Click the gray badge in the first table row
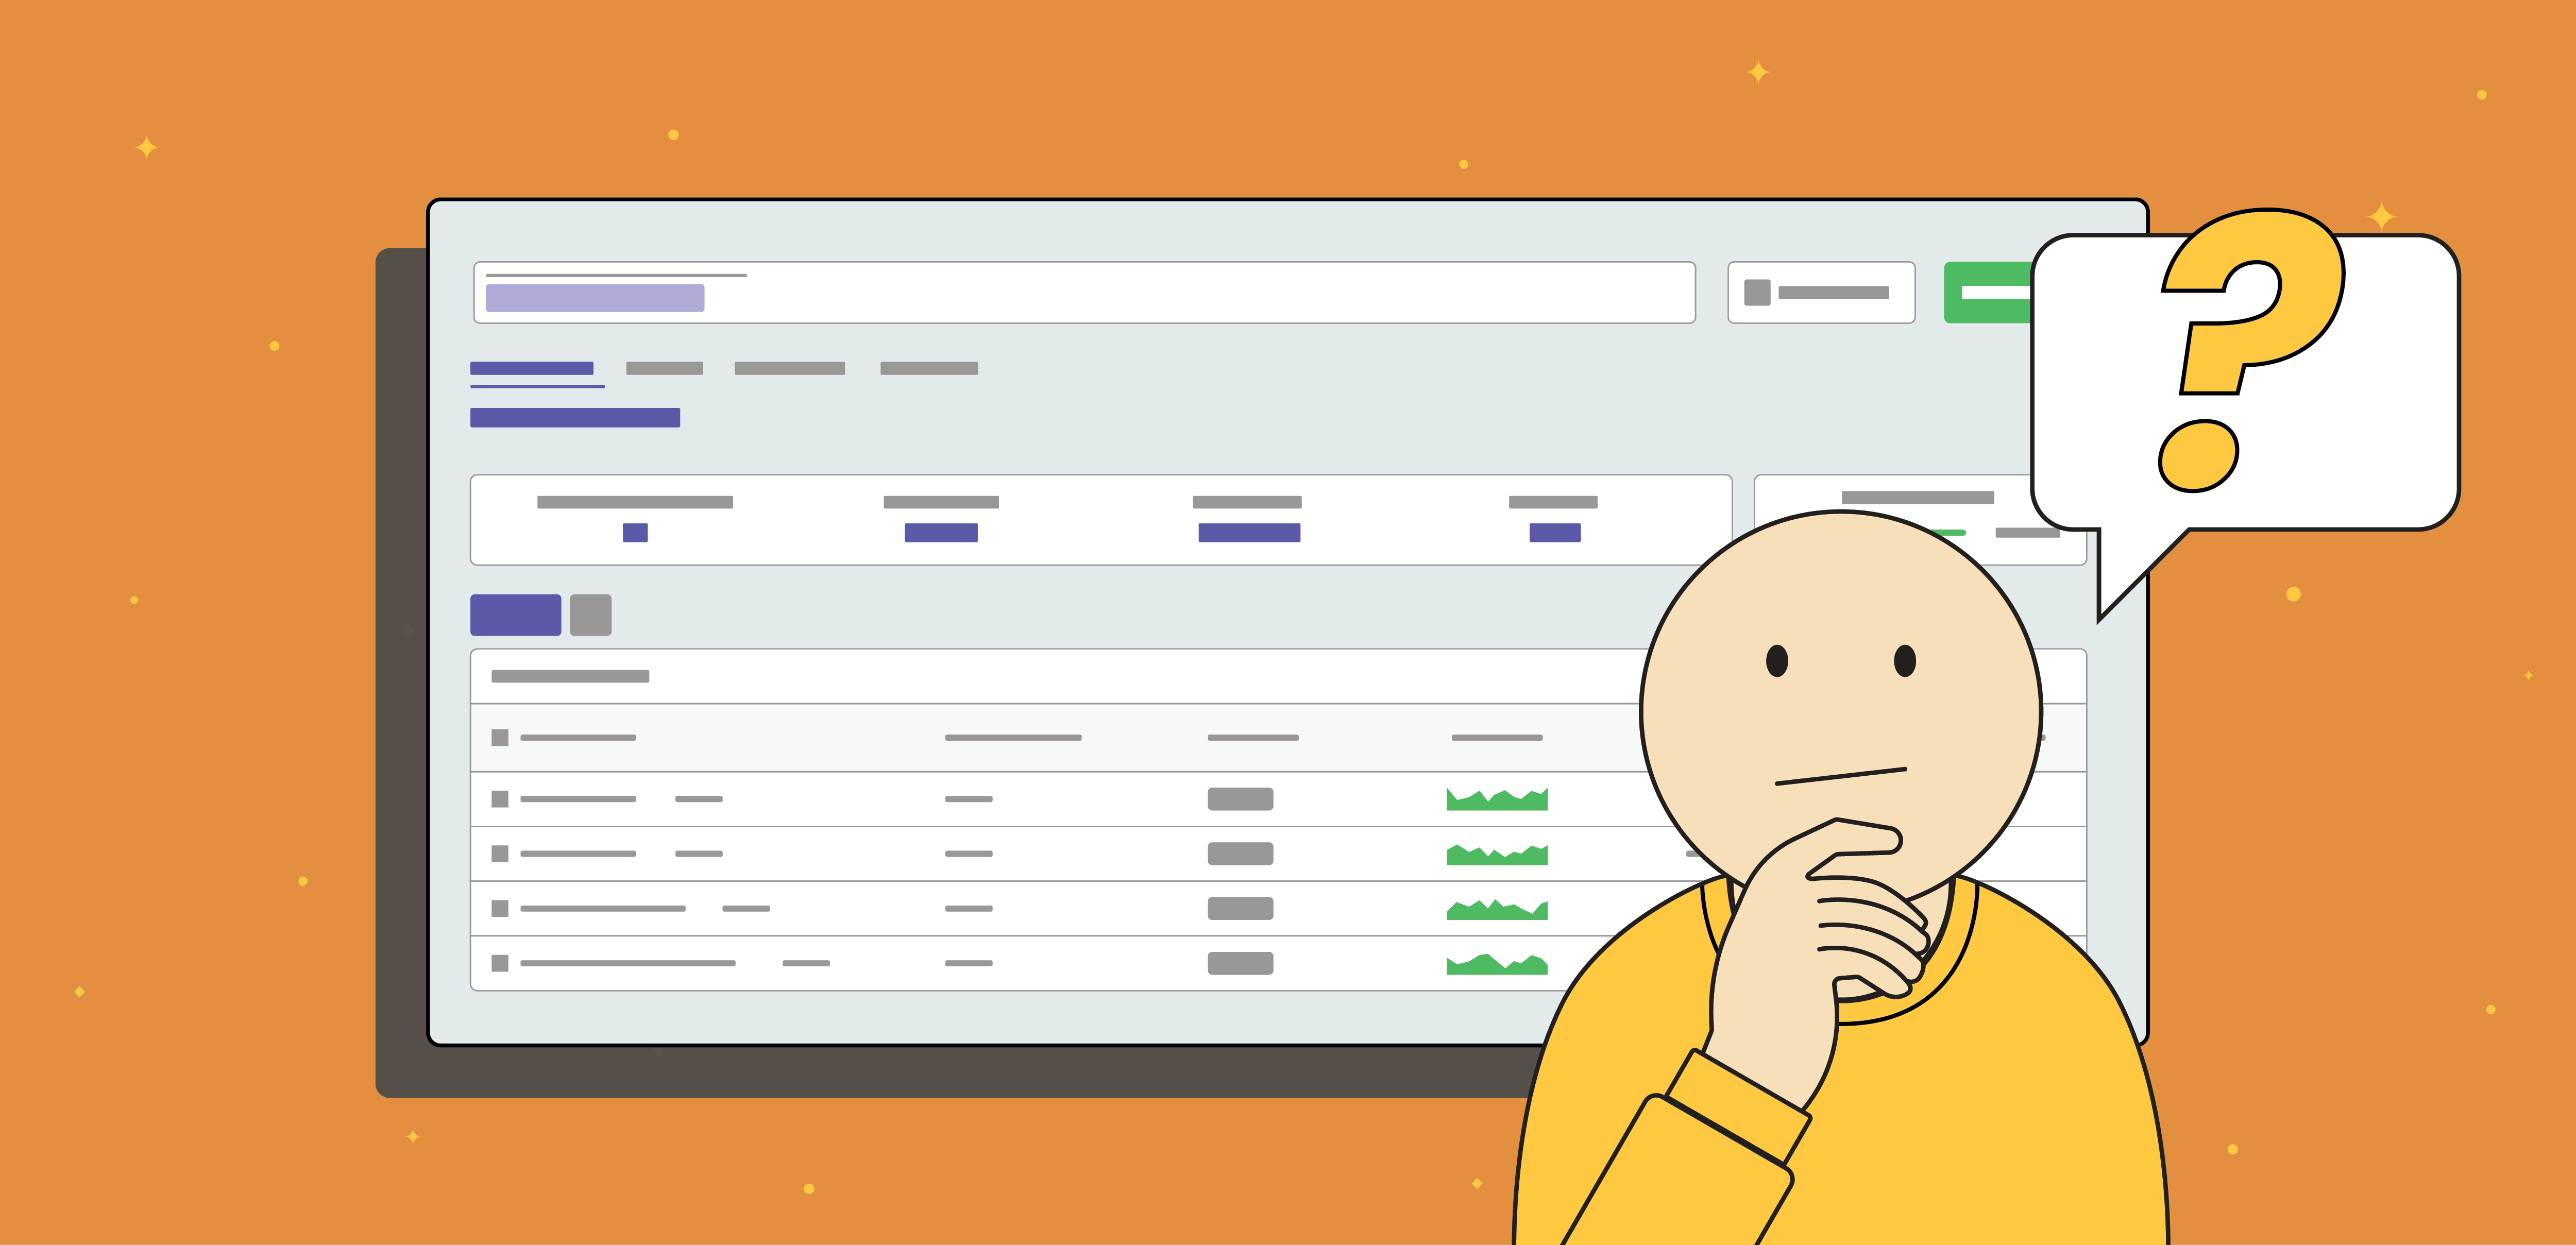Screen dimensions: 2576x1245 (1240, 799)
